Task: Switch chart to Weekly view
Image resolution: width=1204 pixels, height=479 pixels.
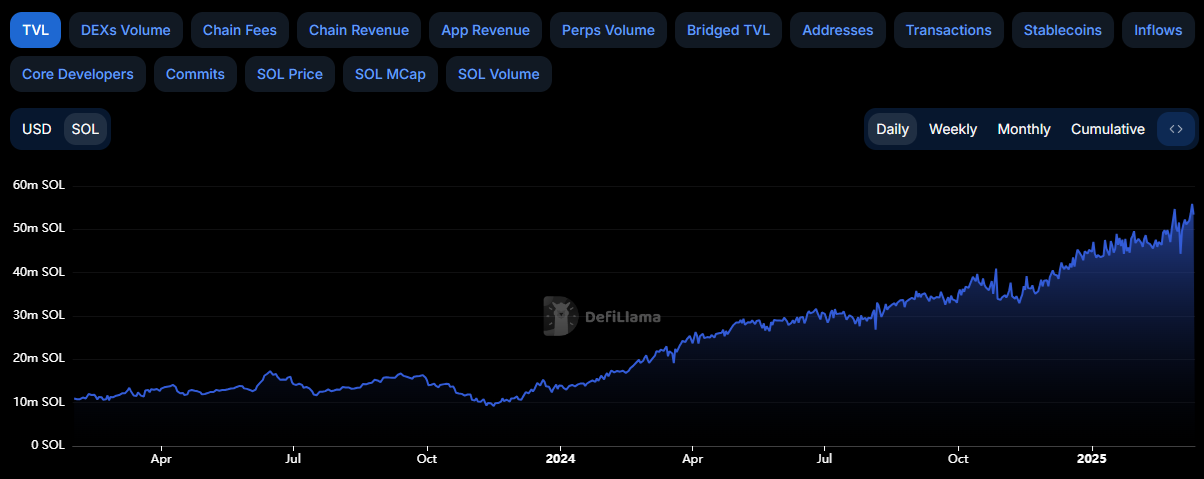Action: [952, 129]
